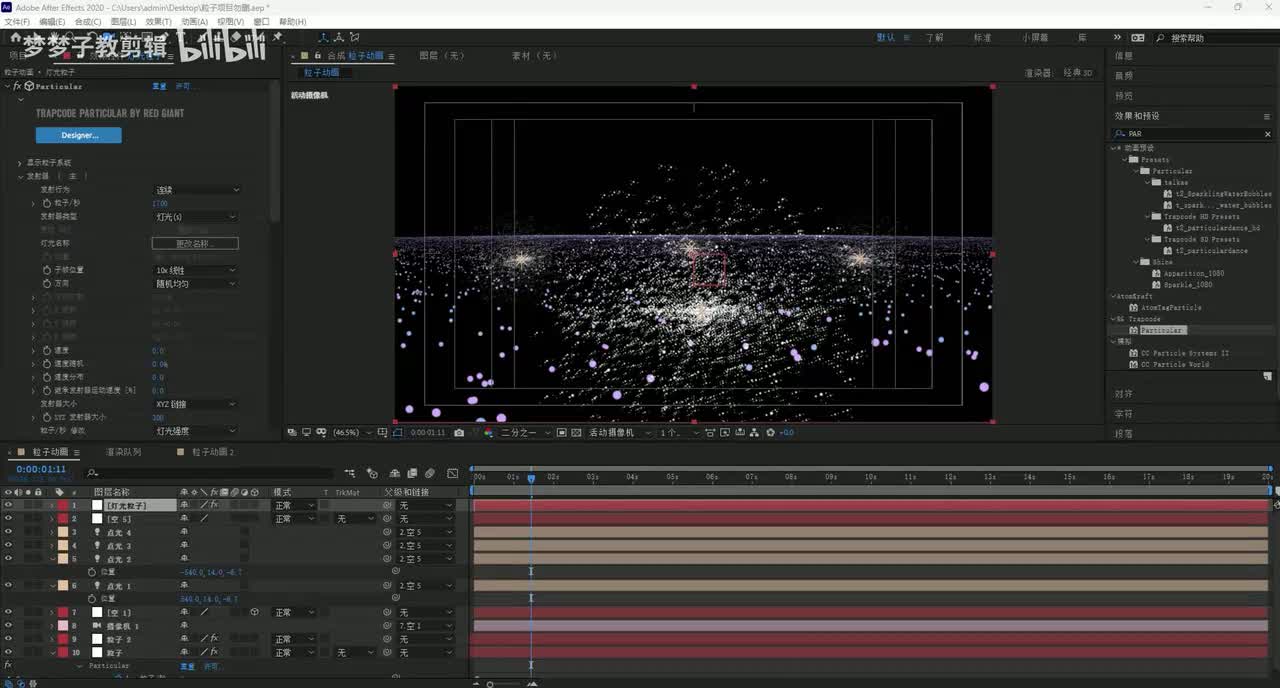The width and height of the screenshot is (1280, 688).
Task: Toggle visibility of 粒子 2 layer
Action: (8, 639)
